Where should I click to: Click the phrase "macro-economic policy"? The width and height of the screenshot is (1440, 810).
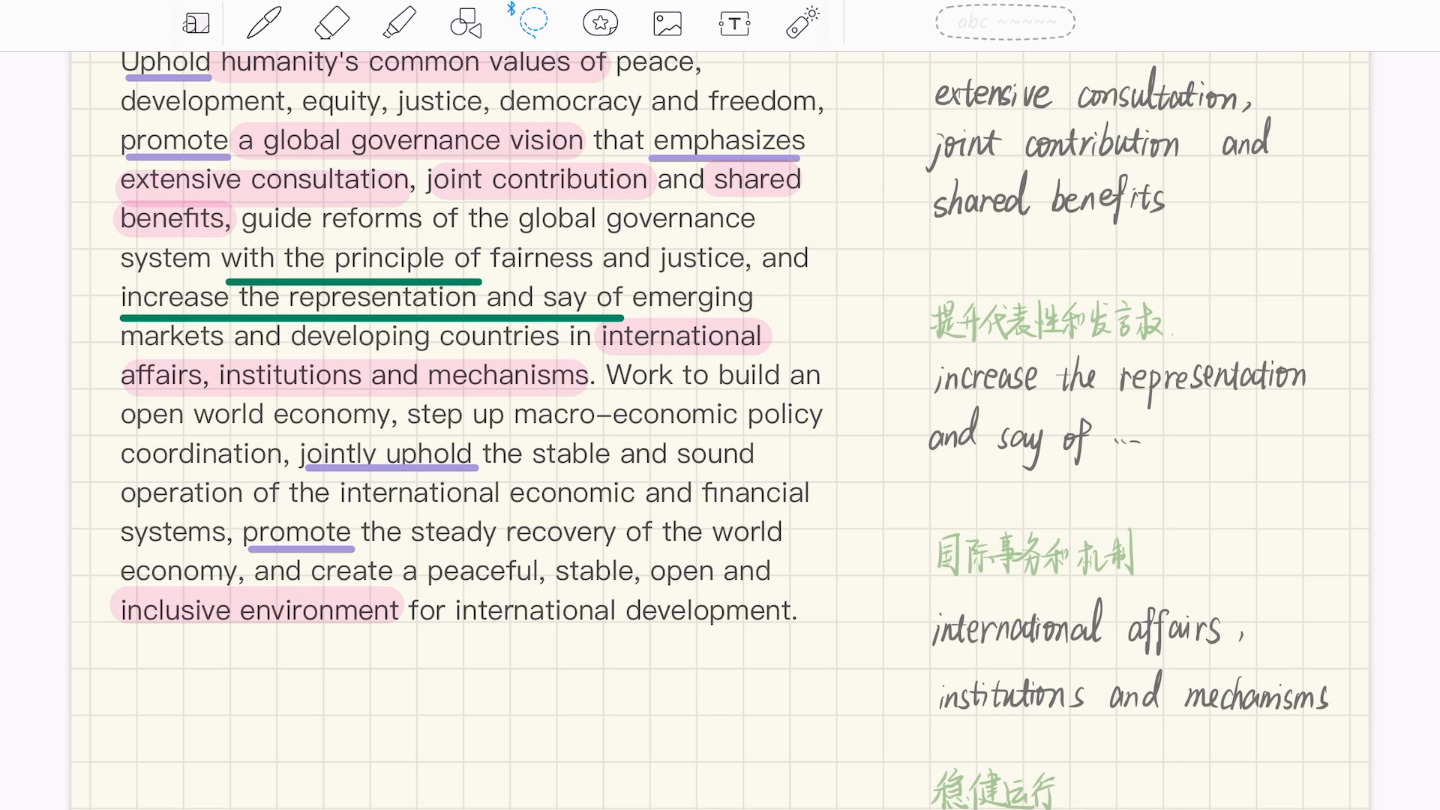[668, 414]
